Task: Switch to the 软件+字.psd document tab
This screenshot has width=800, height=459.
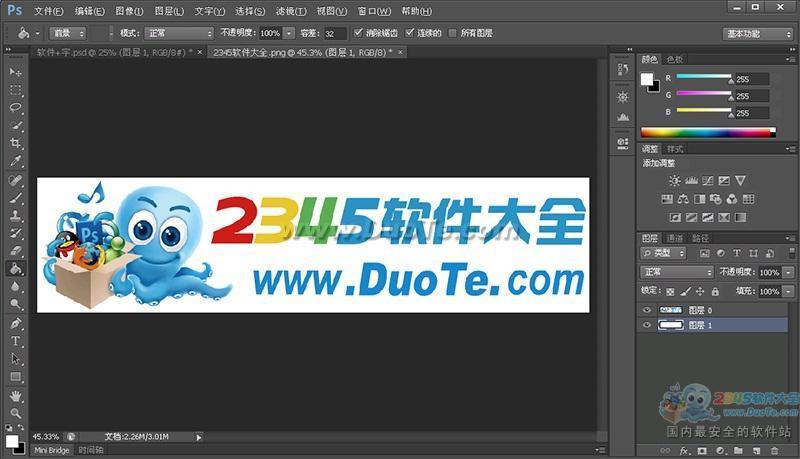Action: point(115,52)
